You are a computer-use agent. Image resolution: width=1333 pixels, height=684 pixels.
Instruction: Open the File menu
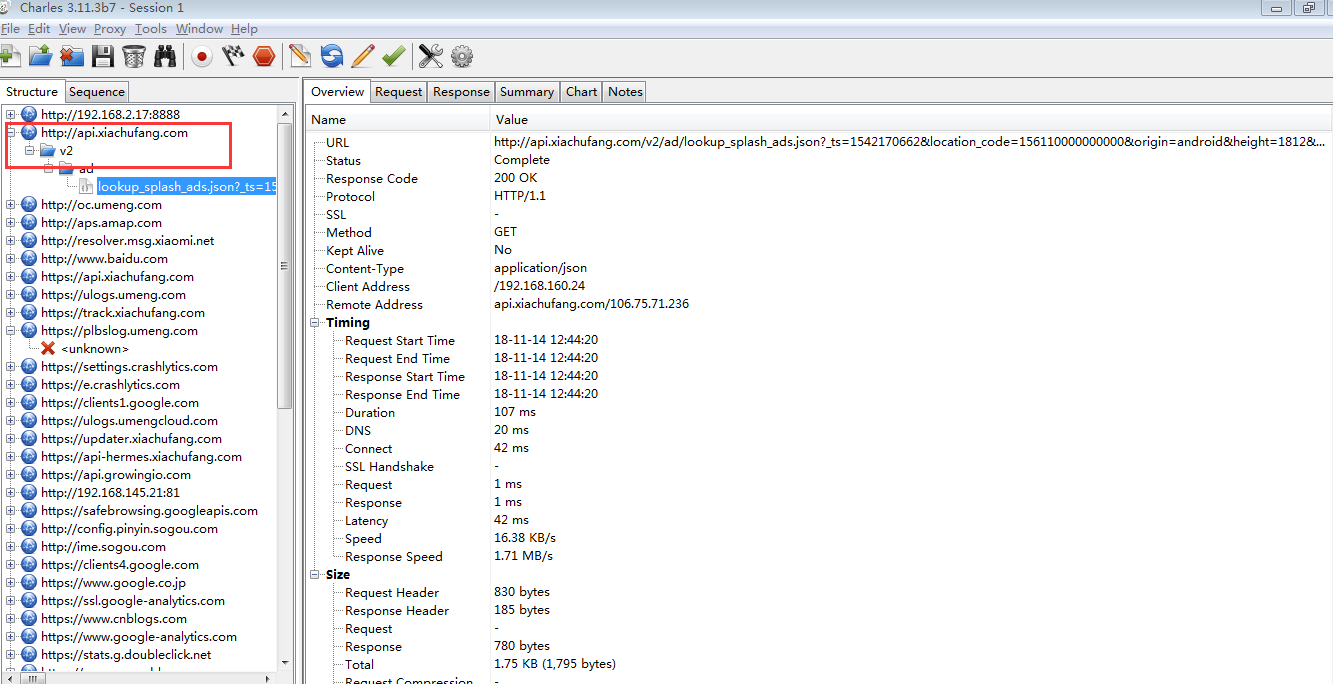point(10,29)
